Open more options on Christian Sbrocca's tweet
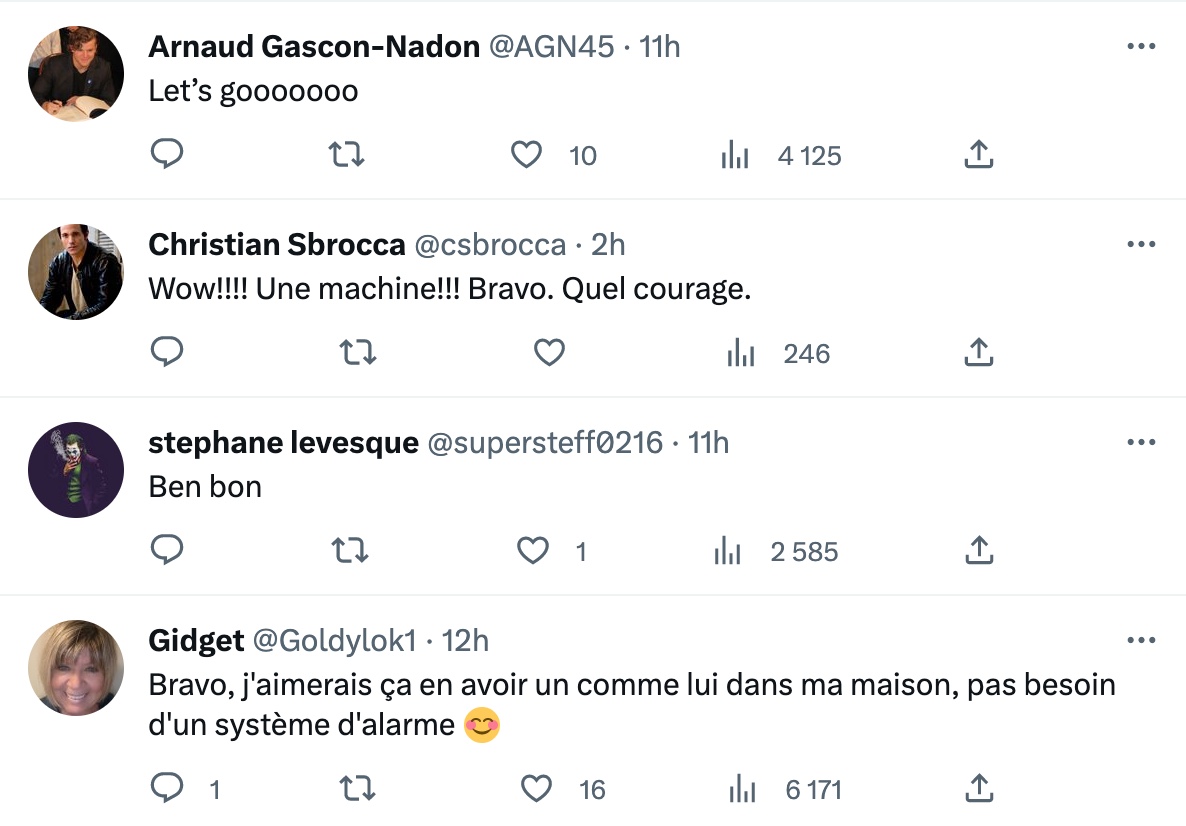 1141,244
